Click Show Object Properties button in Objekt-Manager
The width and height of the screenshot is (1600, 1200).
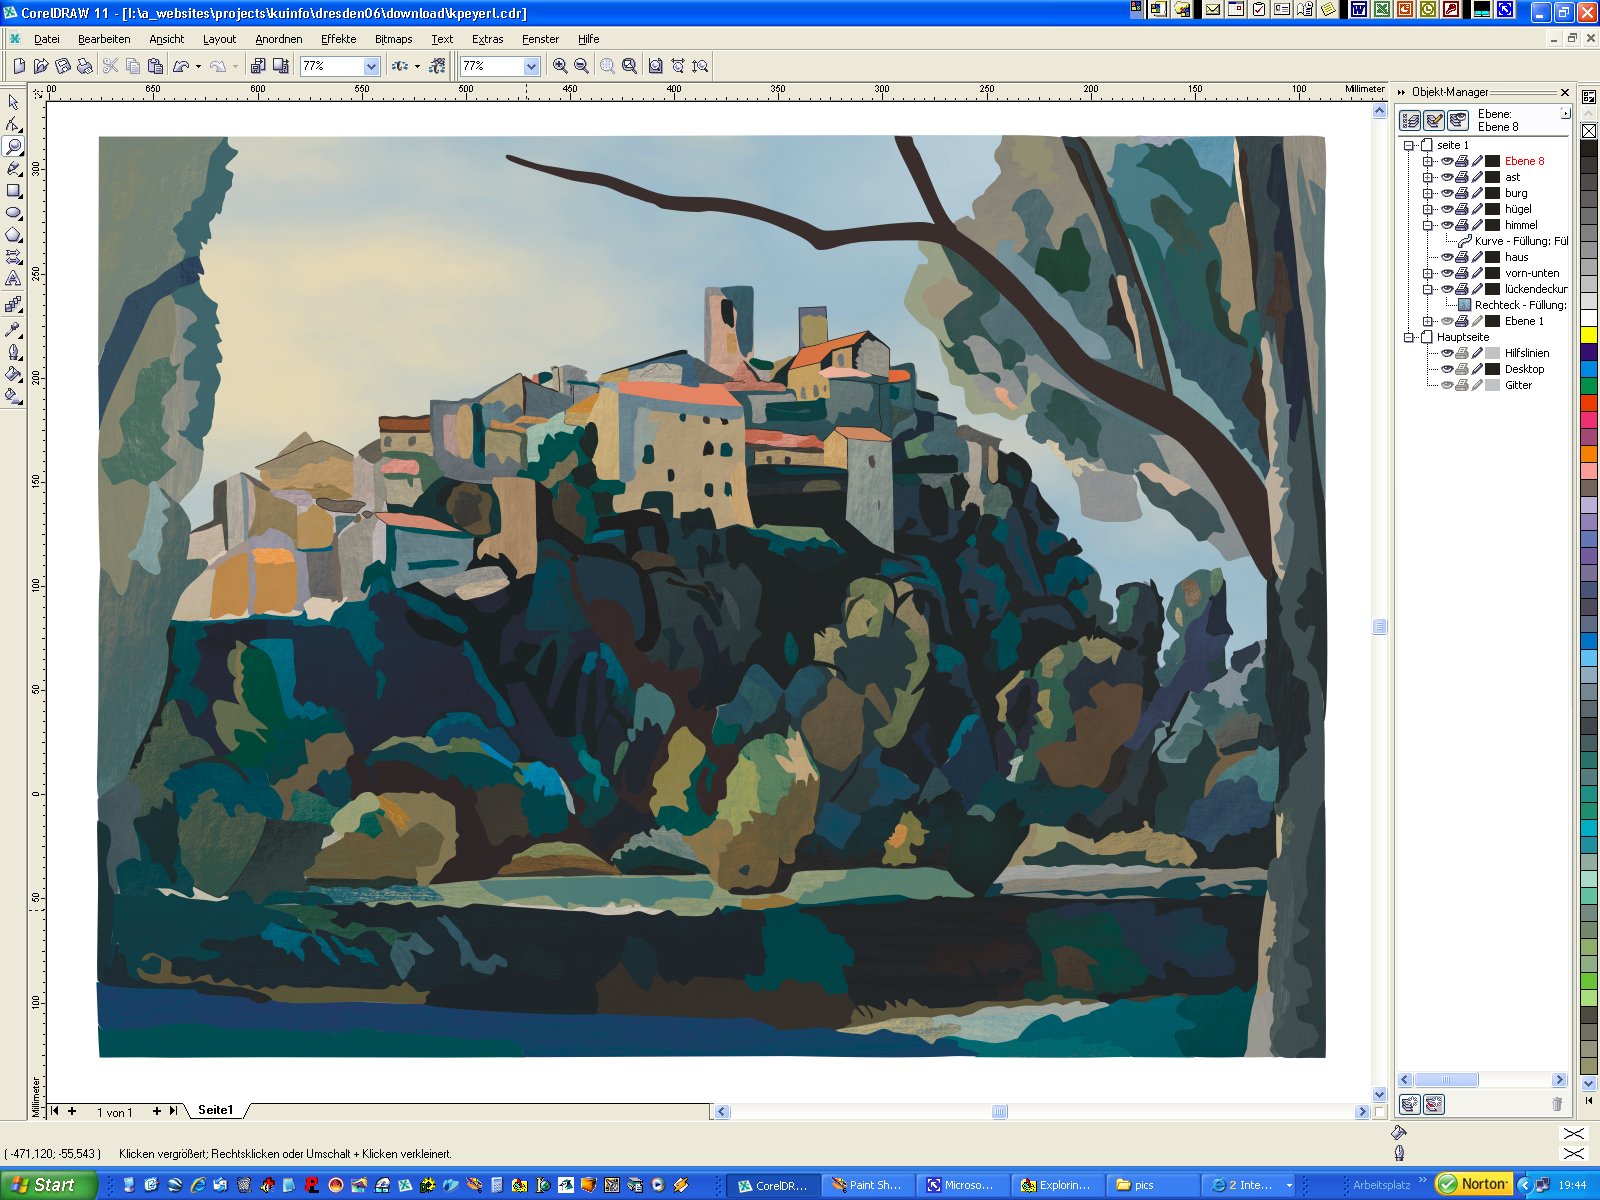pos(1411,120)
